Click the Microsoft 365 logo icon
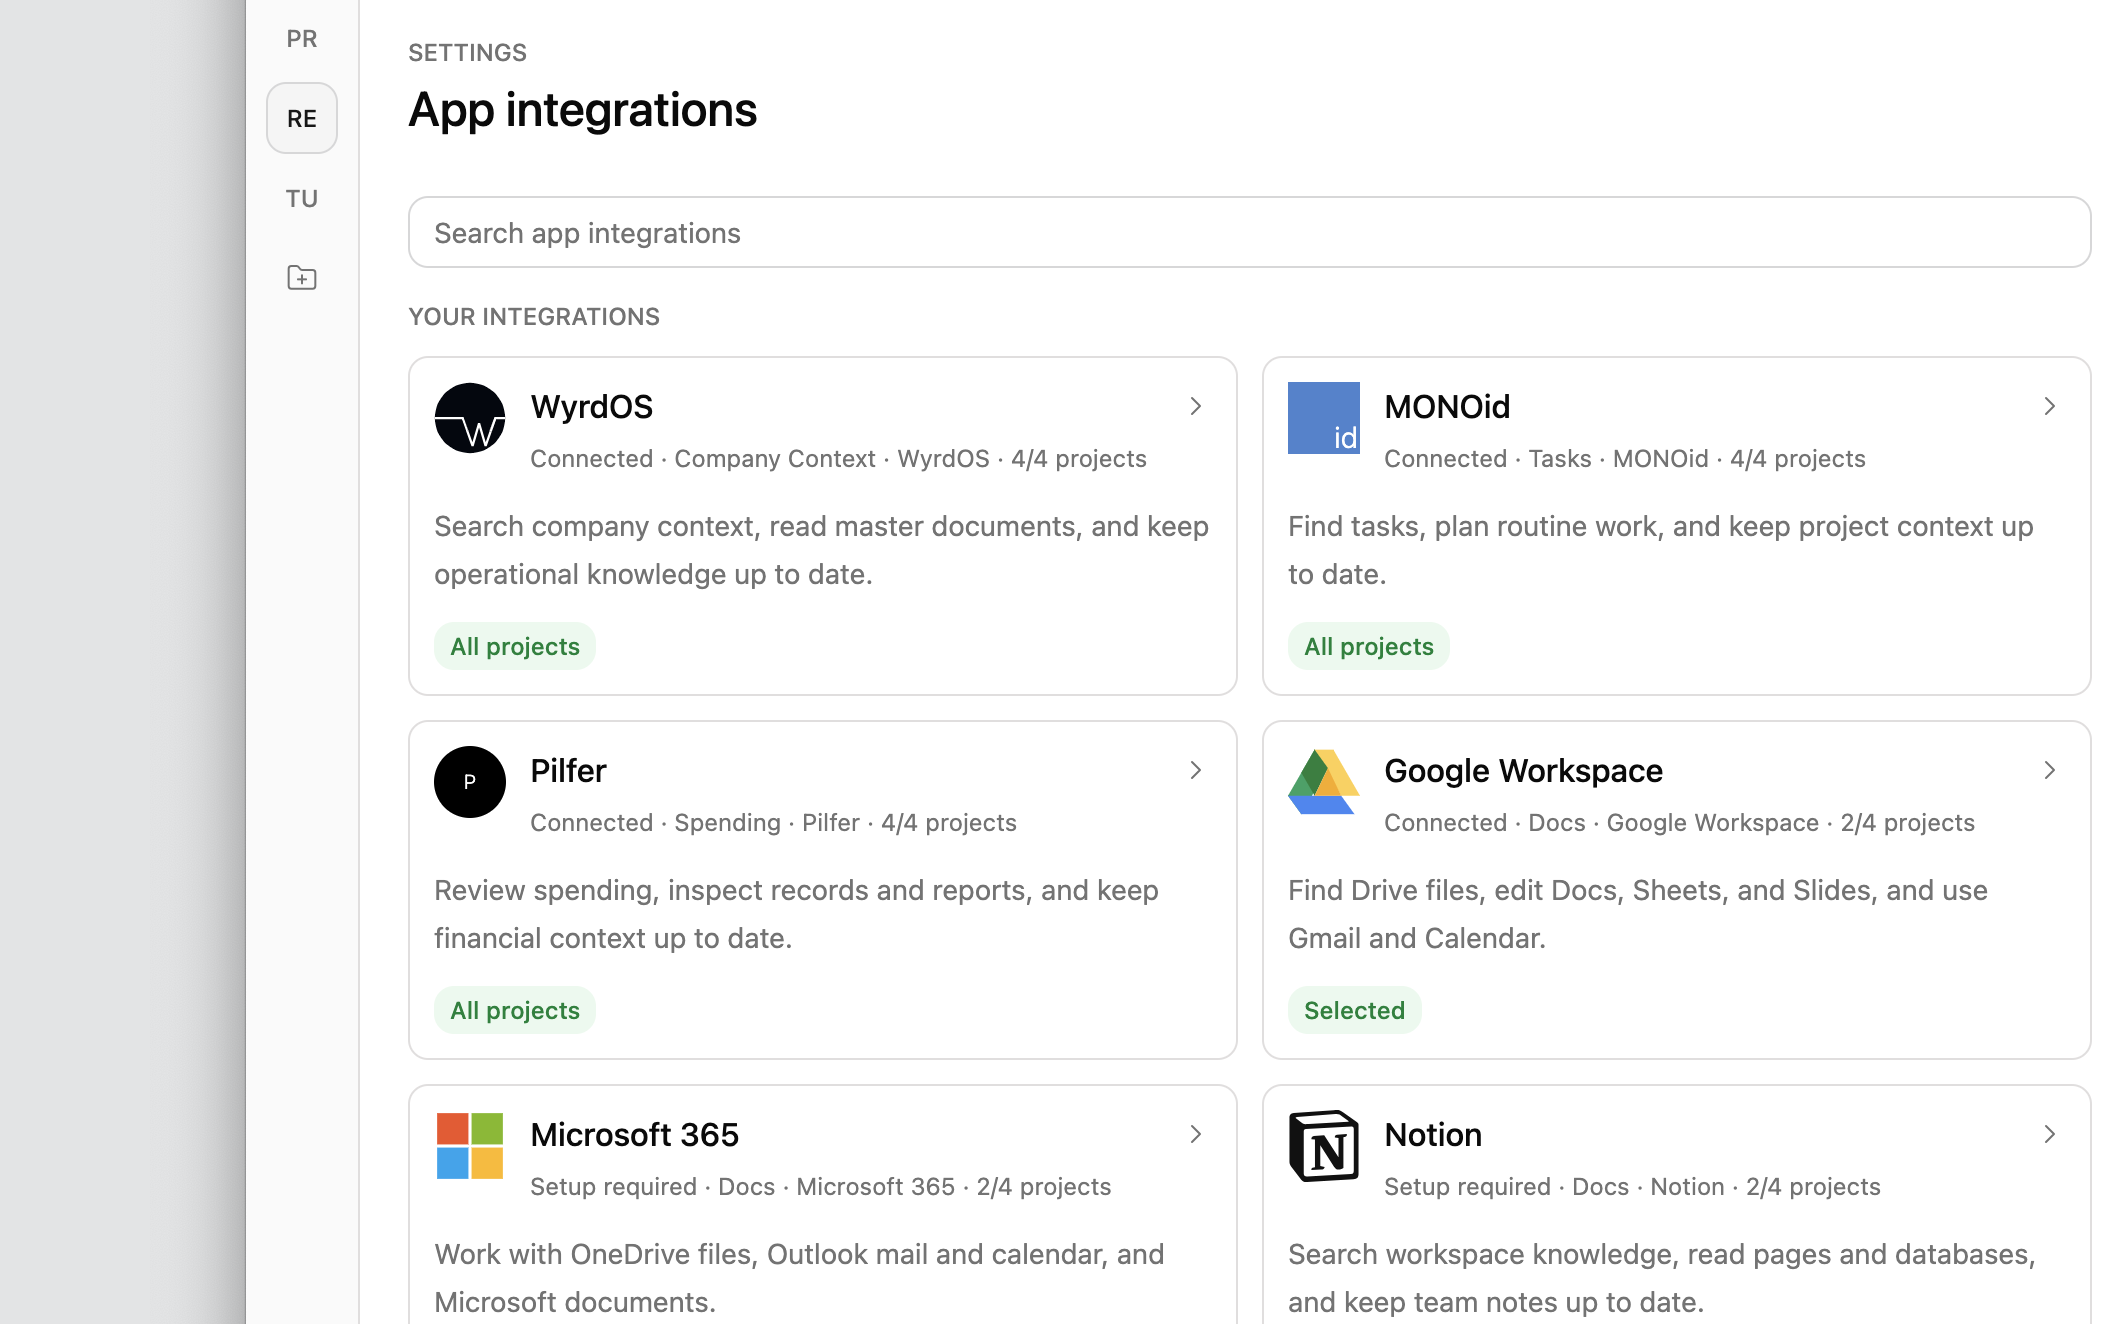This screenshot has height=1324, width=2126. tap(470, 1146)
